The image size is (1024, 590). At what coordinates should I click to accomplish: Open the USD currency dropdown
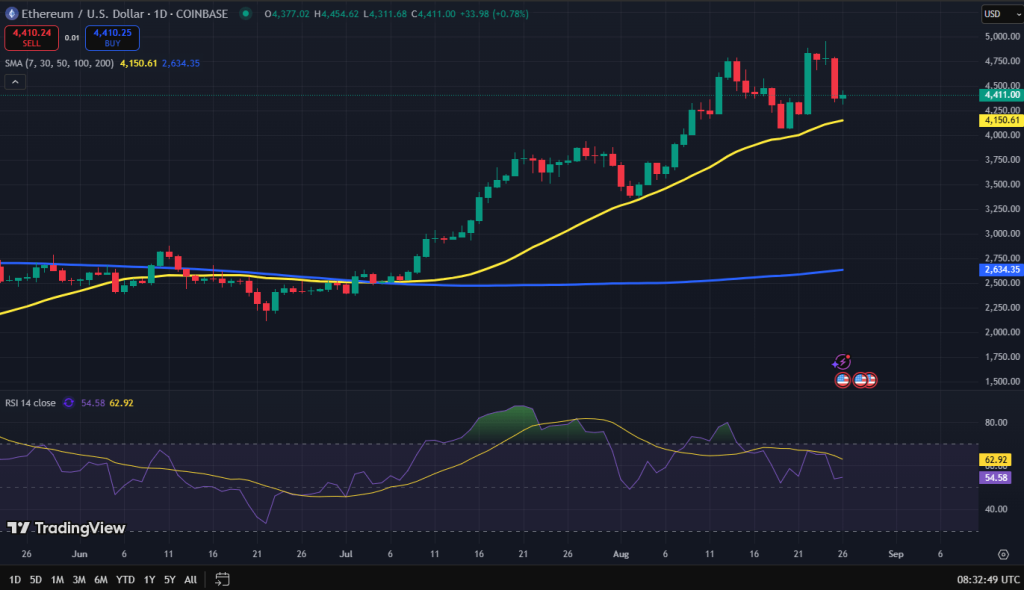(1001, 14)
